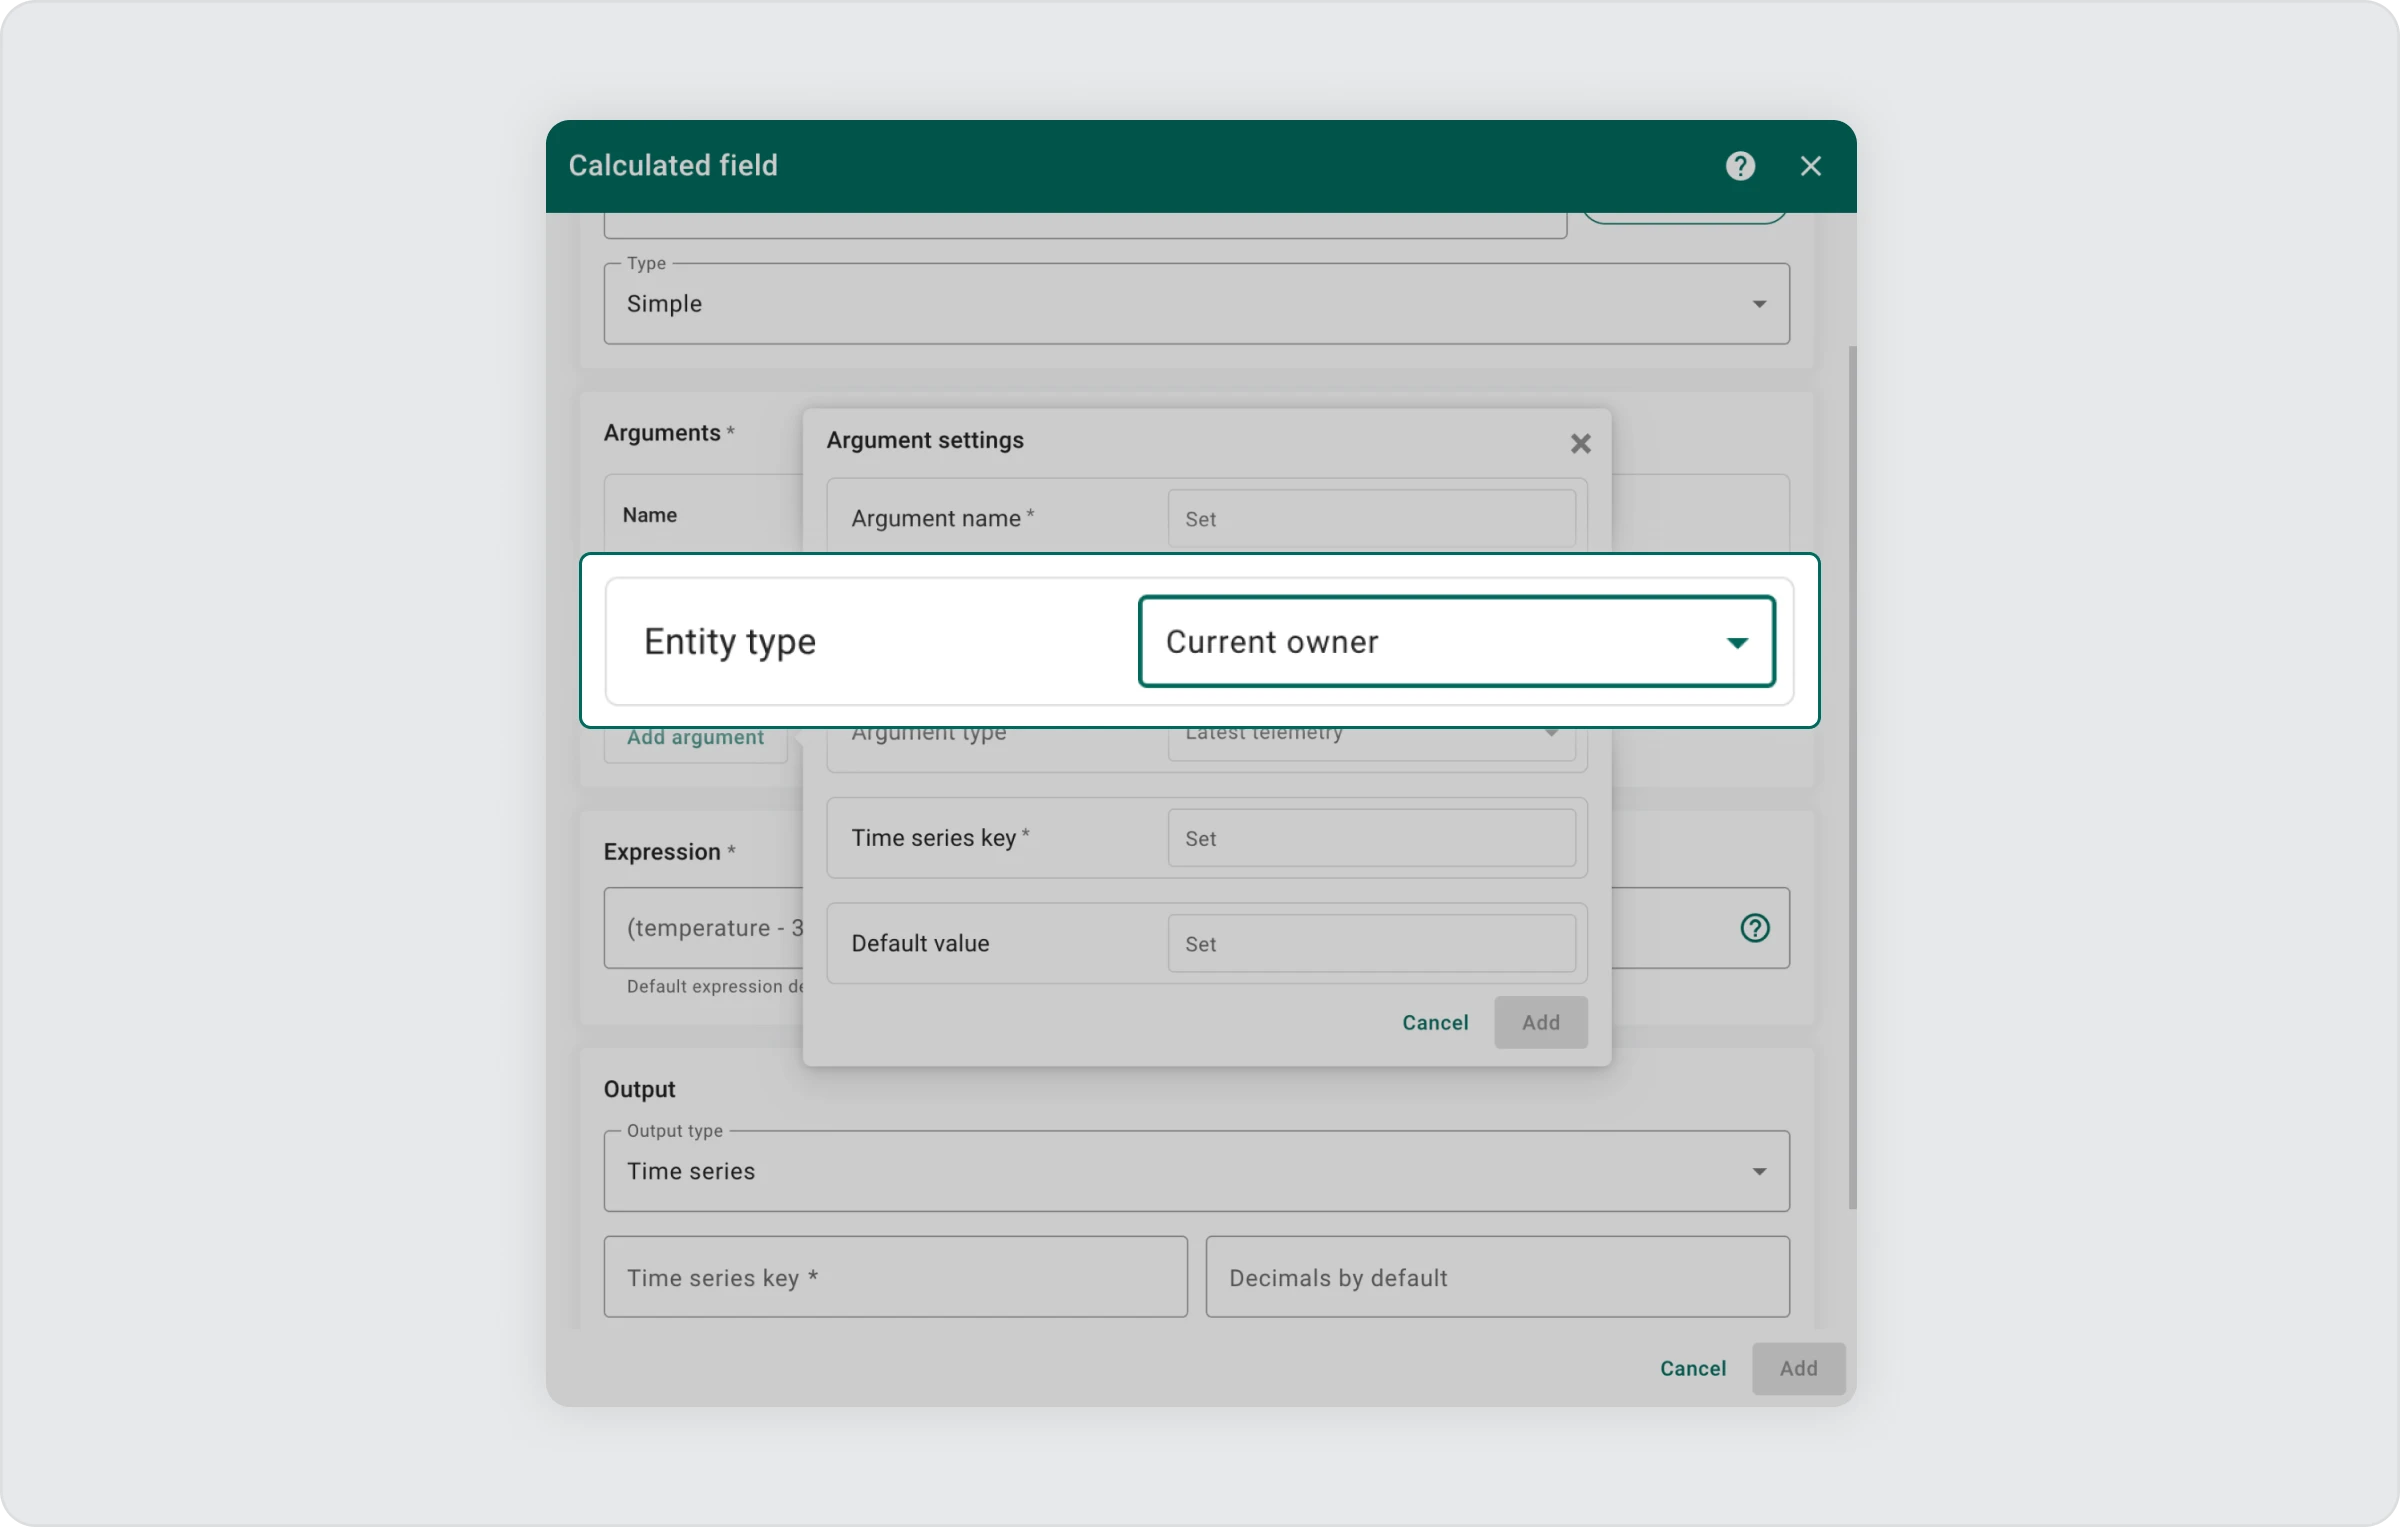Expand the Type Simple dropdown
Viewport: 2400px width, 1527px height.
1196,304
